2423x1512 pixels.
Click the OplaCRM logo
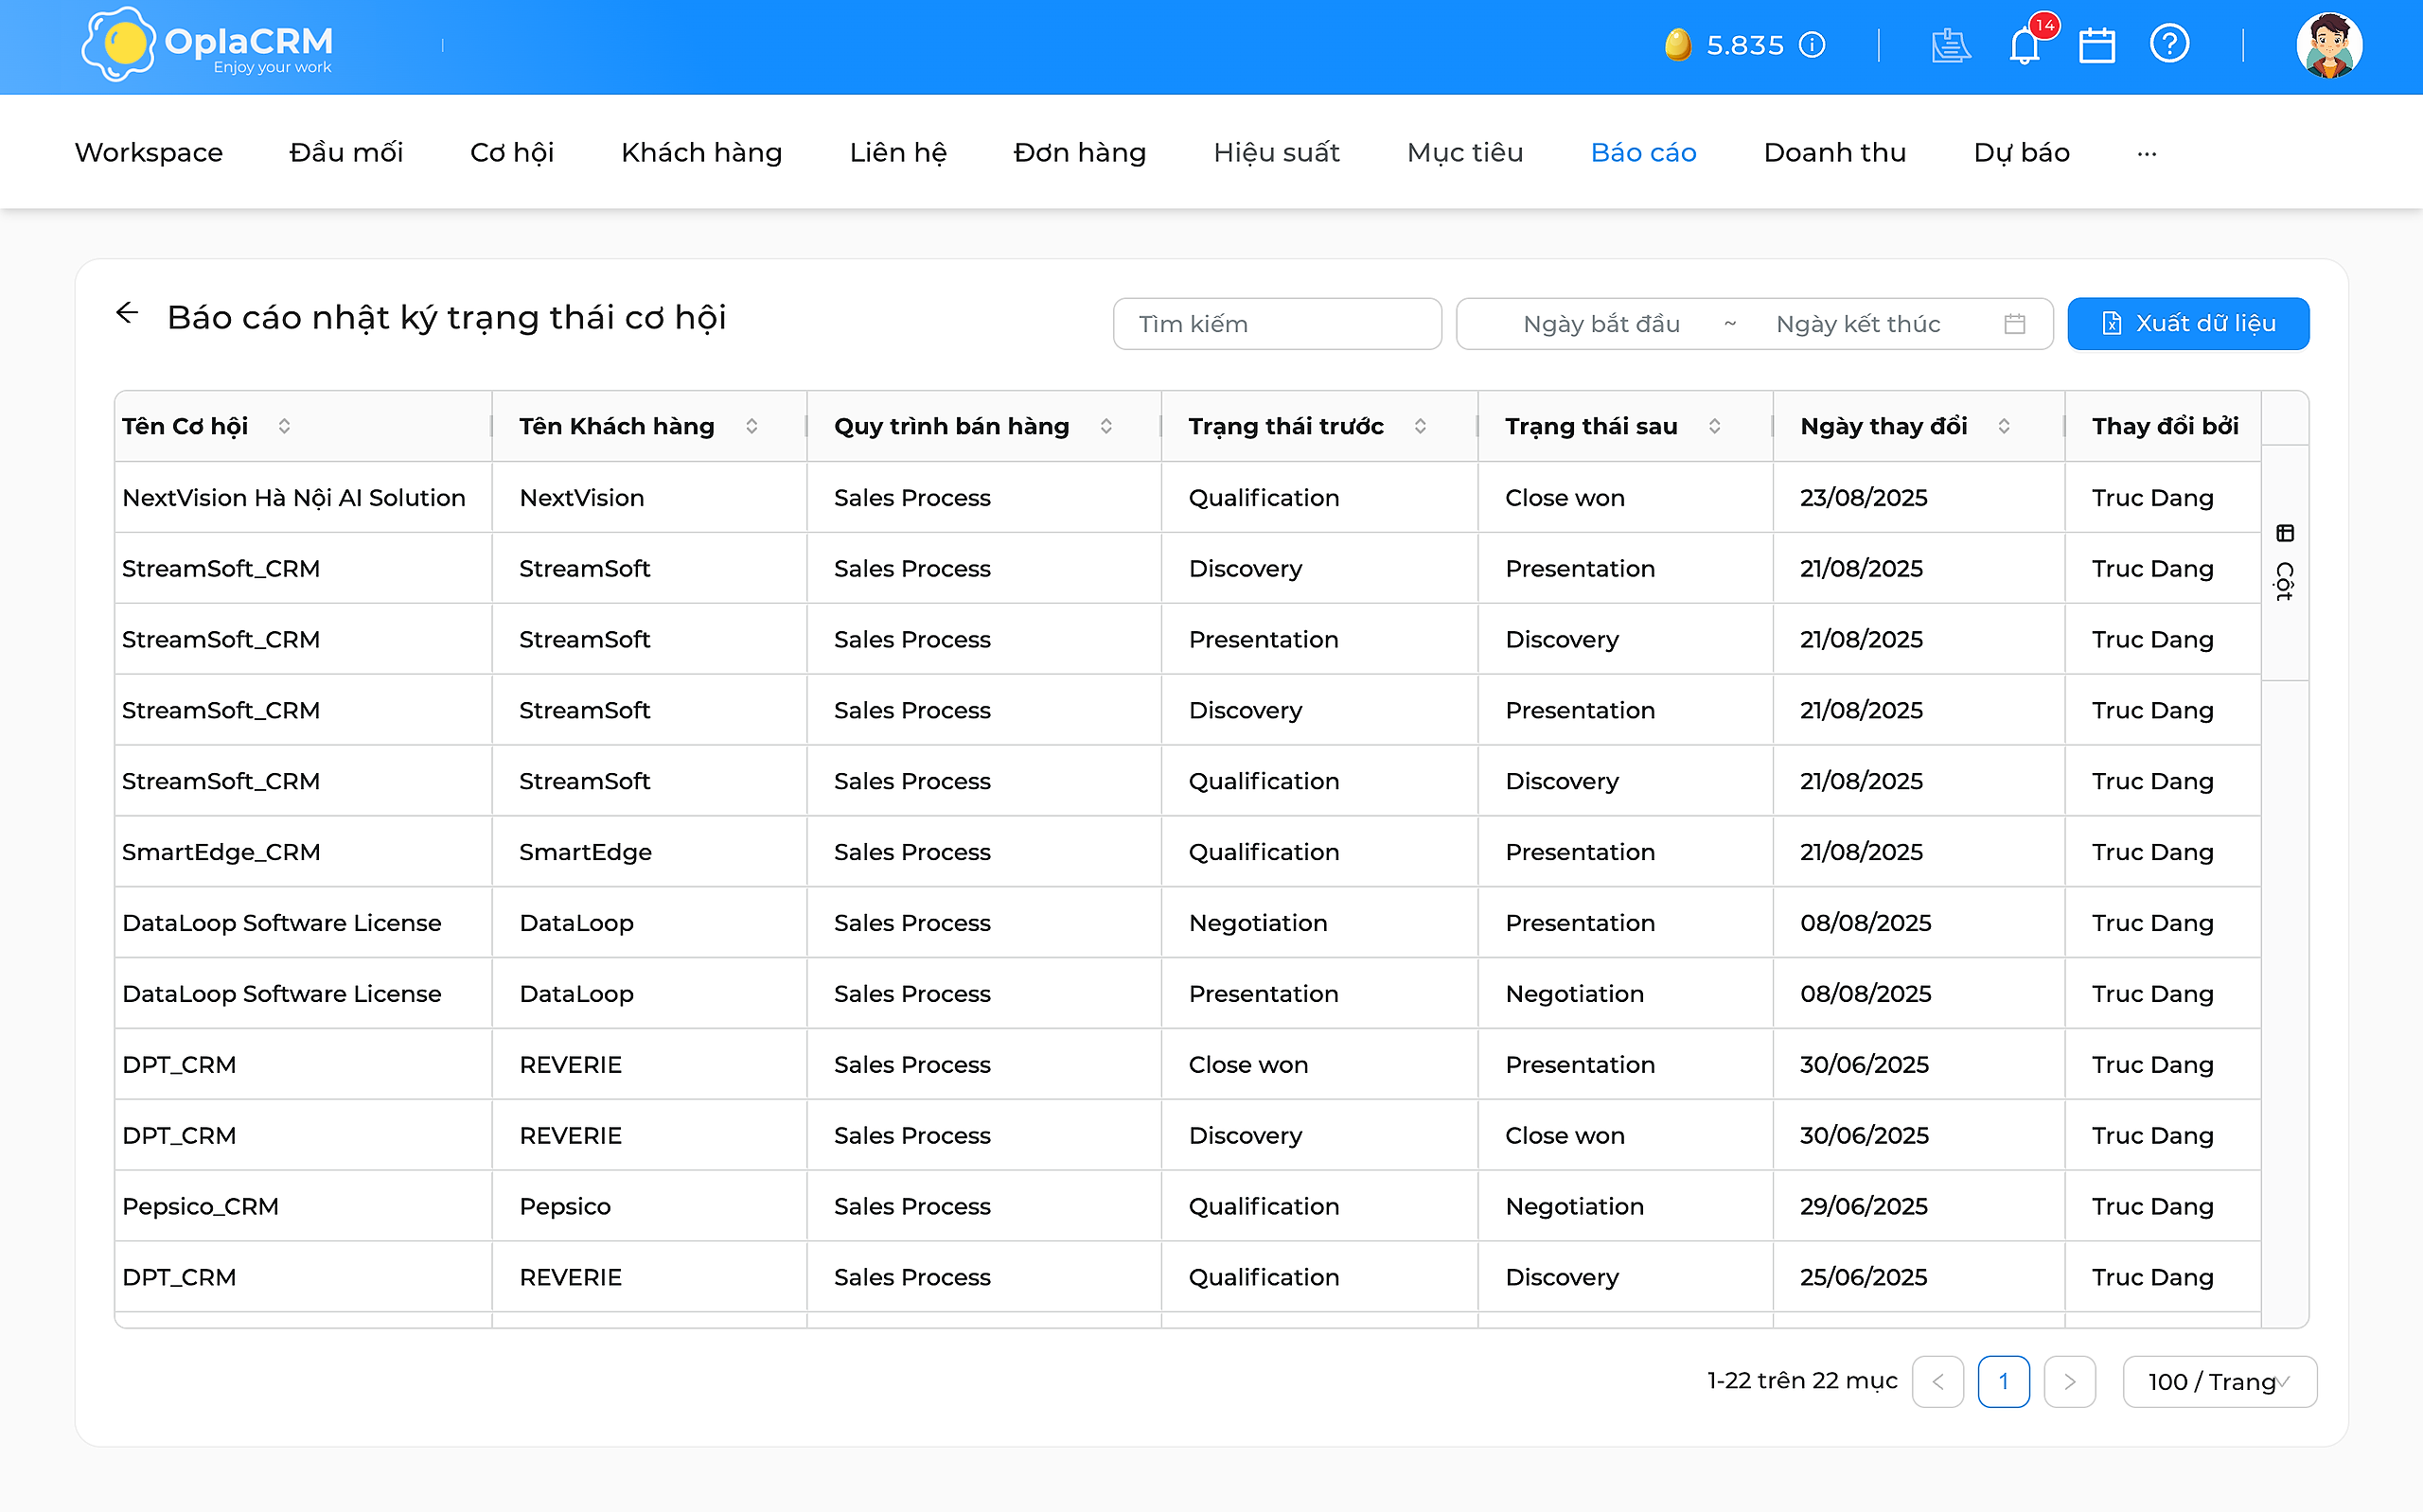point(208,45)
